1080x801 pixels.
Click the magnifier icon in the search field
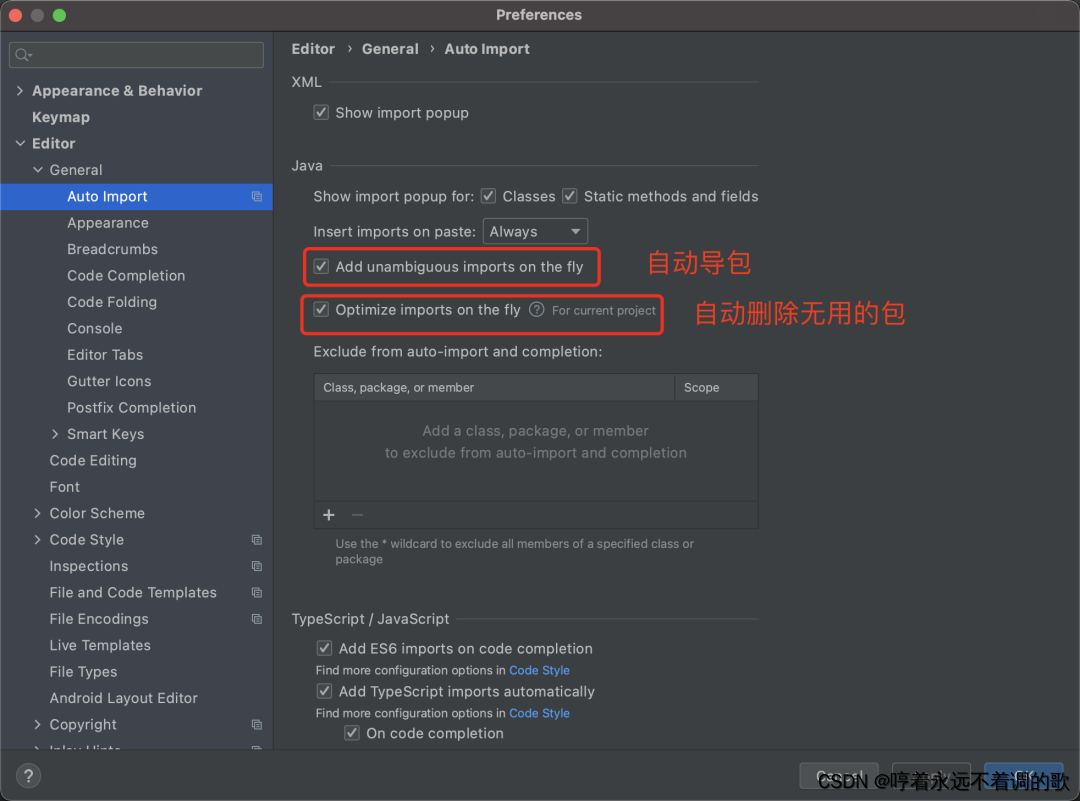click(x=22, y=55)
